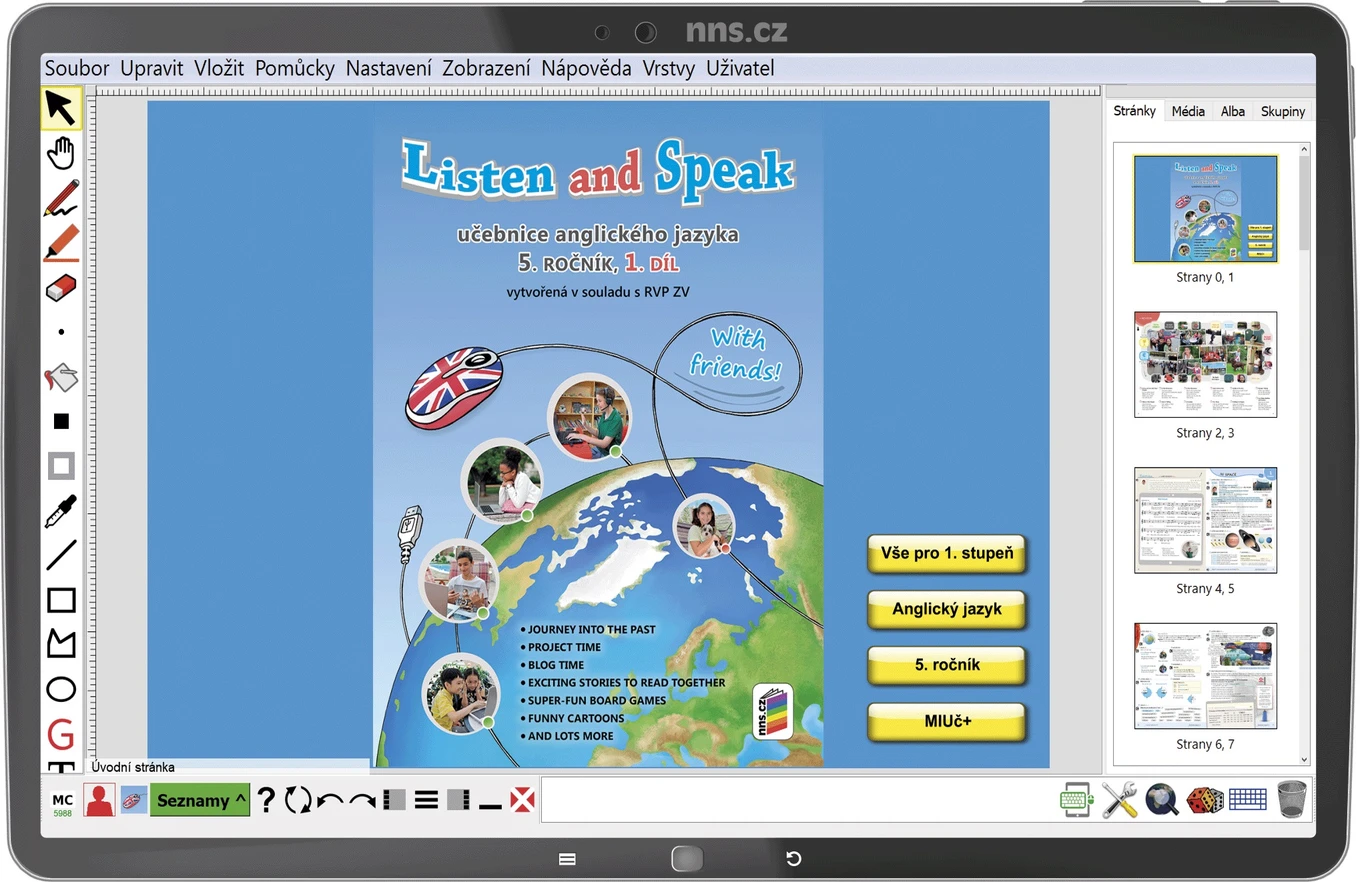Open the dice tool
Image resolution: width=1360 pixels, height=882 pixels.
(x=1205, y=800)
